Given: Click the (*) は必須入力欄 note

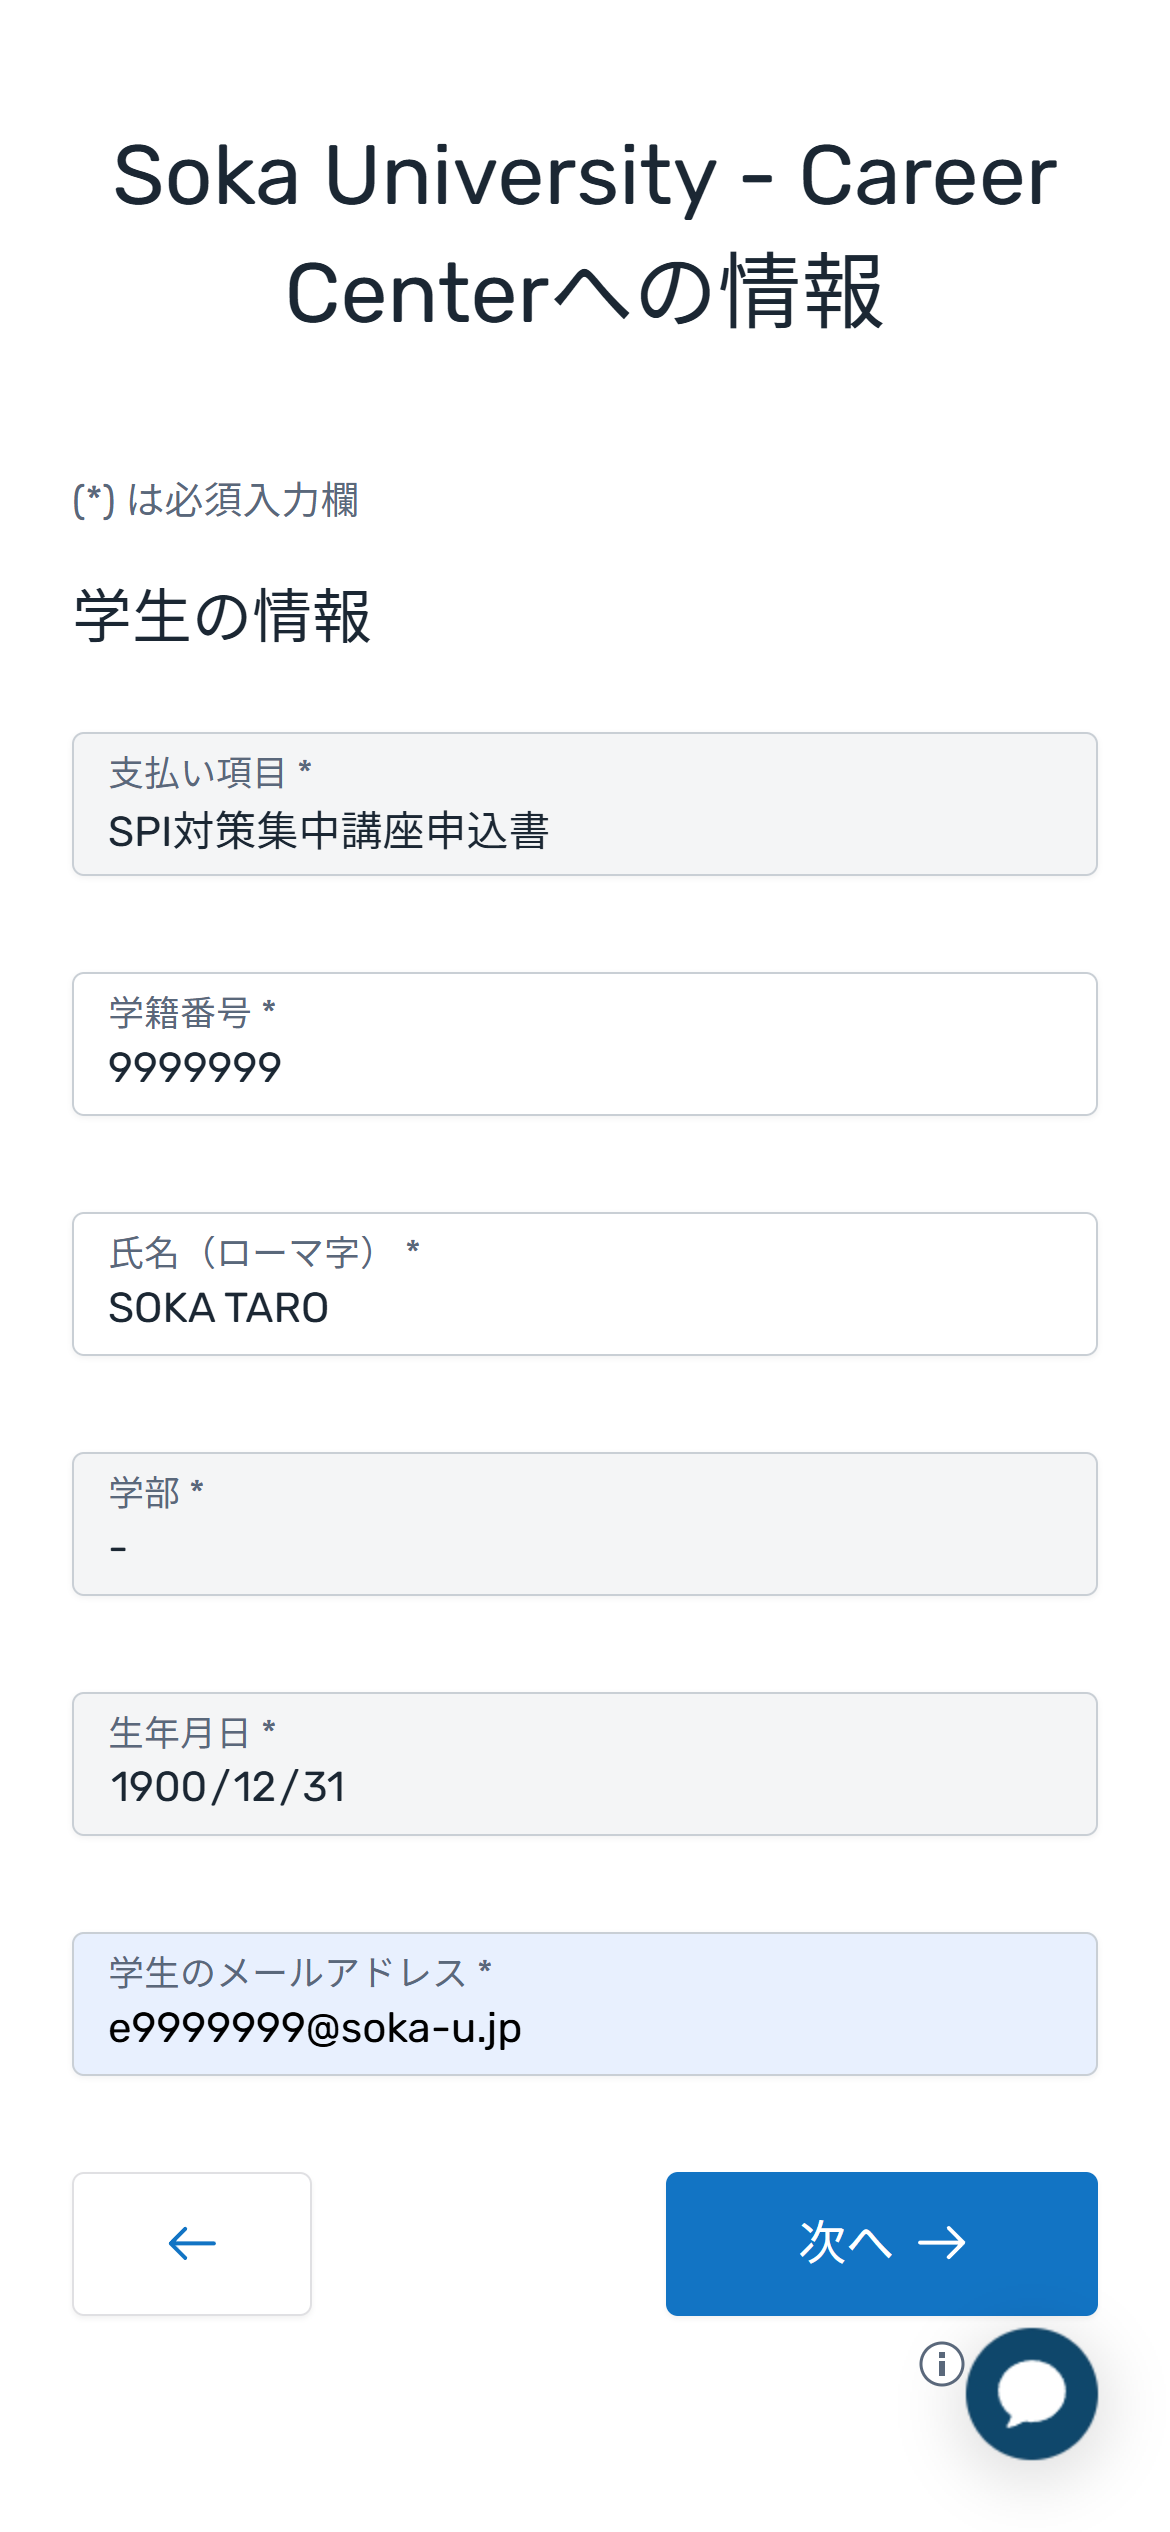Looking at the screenshot, I should tap(216, 500).
